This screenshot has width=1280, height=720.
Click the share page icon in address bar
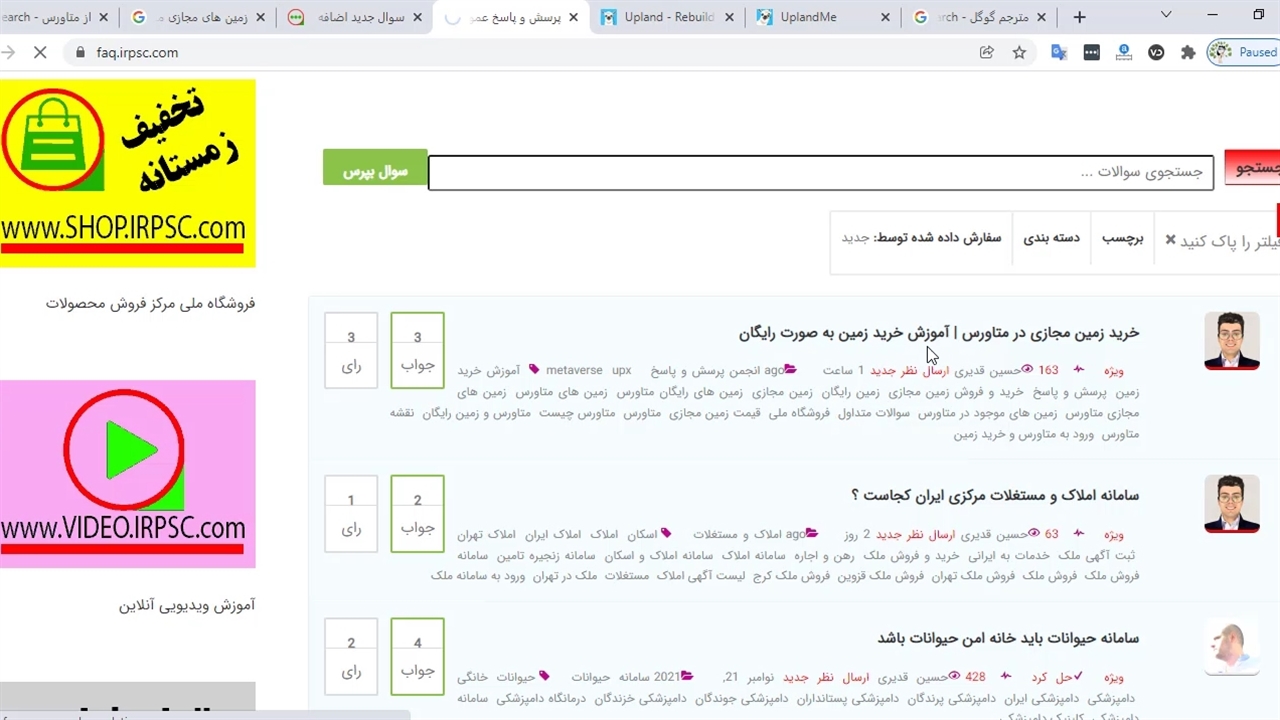[x=987, y=52]
